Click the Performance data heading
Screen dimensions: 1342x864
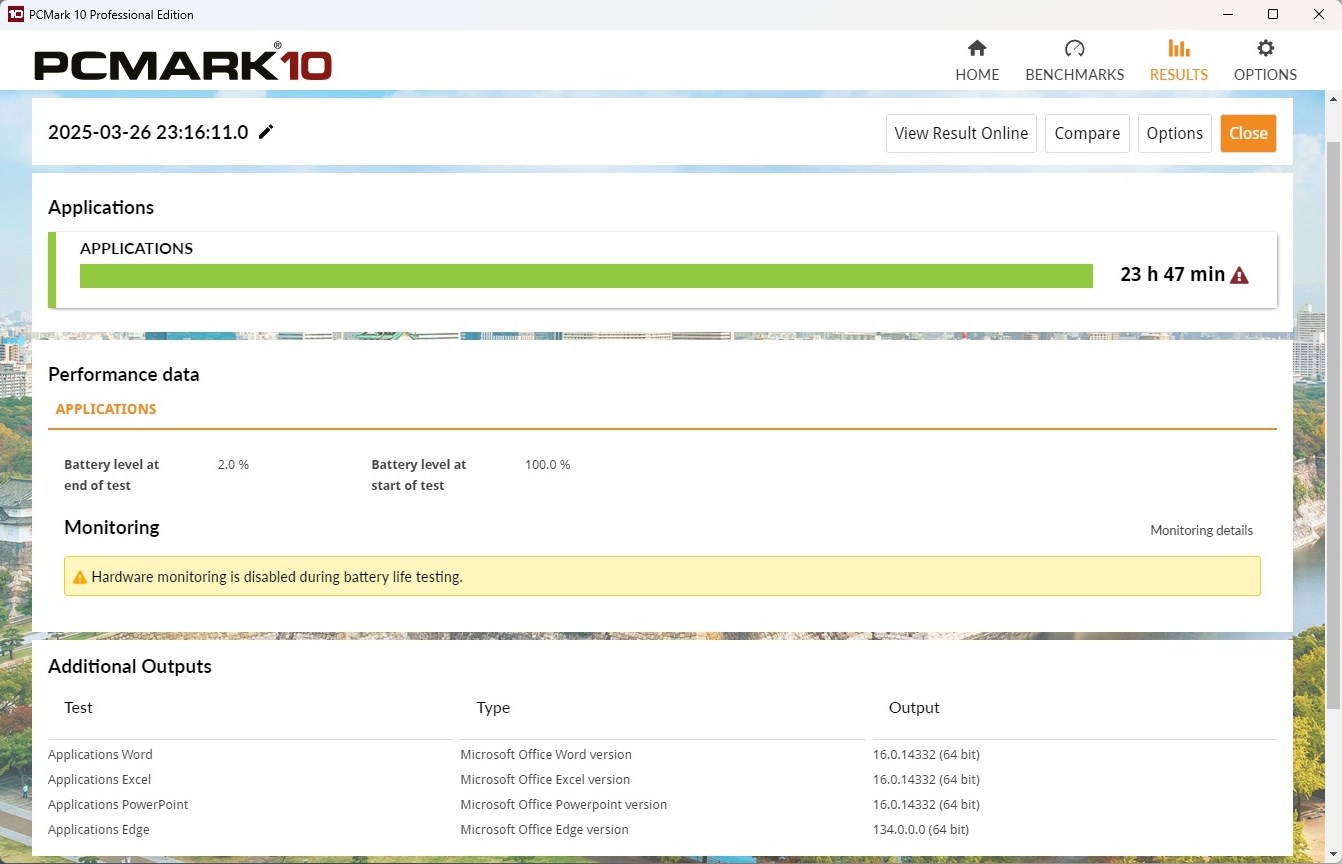[124, 374]
